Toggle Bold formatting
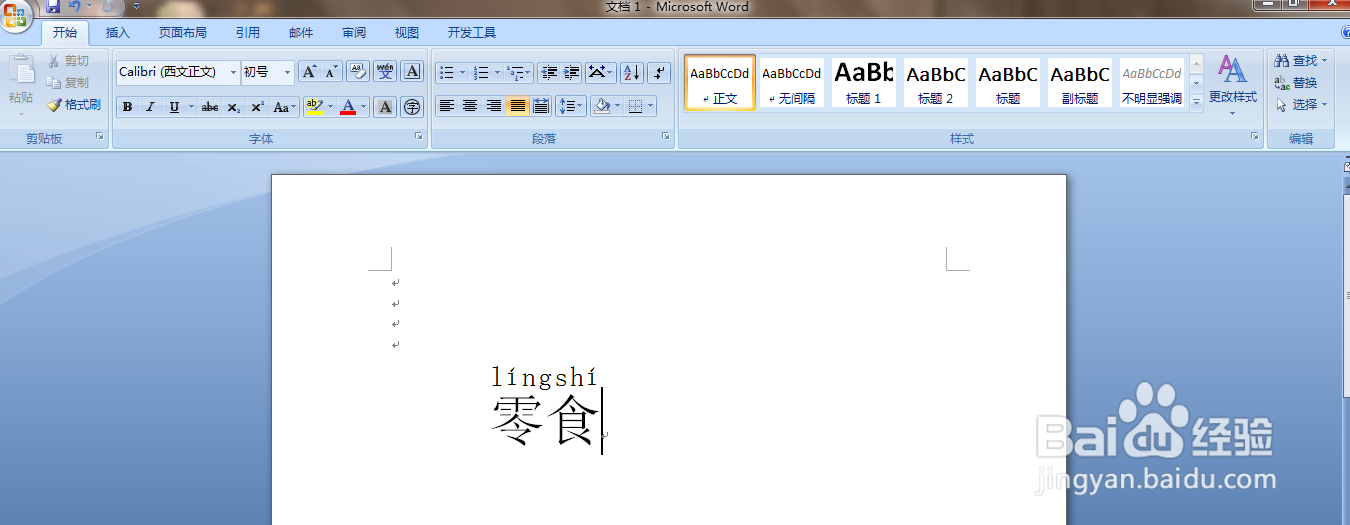 (128, 107)
